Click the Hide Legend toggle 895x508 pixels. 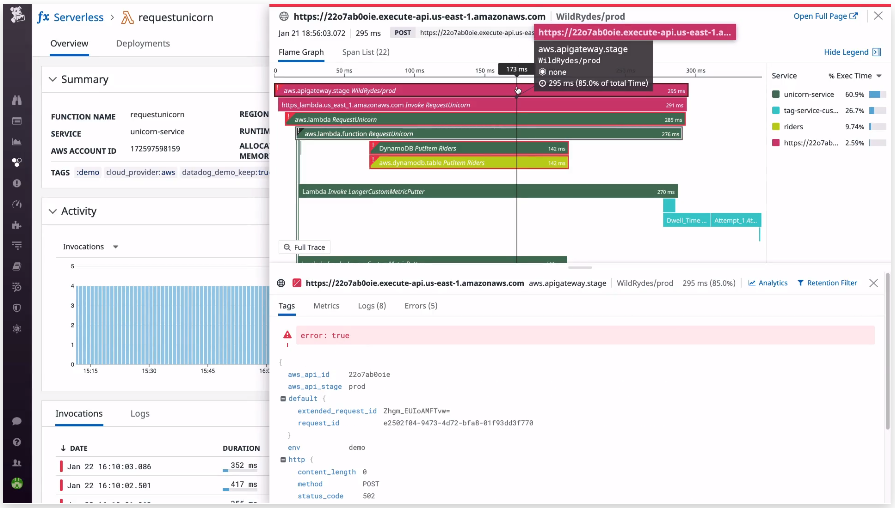(852, 52)
